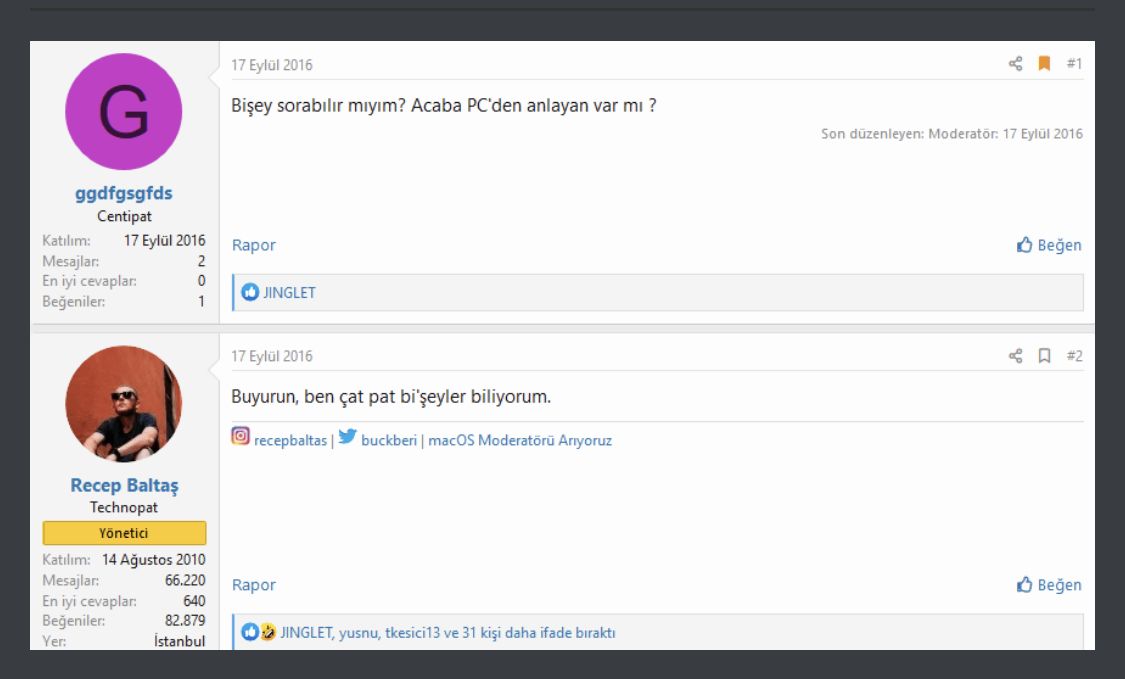
Task: Report the first post via Rapor
Action: (253, 245)
